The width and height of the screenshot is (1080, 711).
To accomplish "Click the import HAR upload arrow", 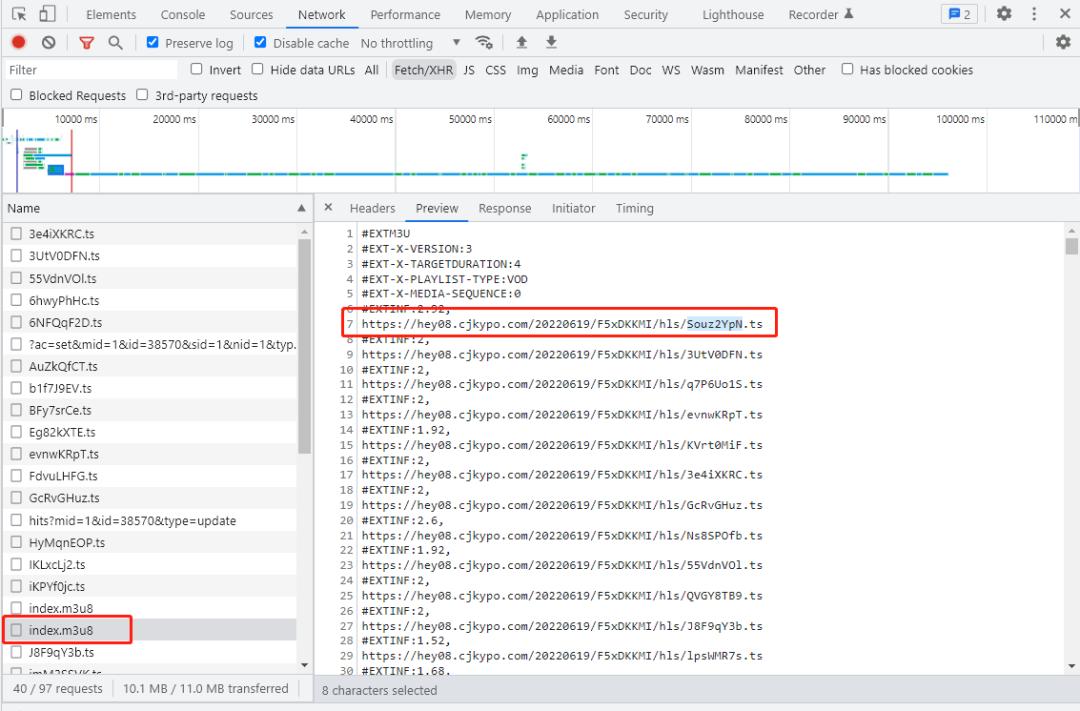I will (x=521, y=43).
